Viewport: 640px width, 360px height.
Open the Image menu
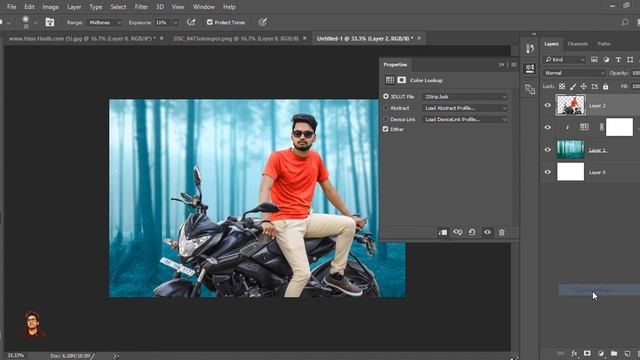click(x=51, y=7)
